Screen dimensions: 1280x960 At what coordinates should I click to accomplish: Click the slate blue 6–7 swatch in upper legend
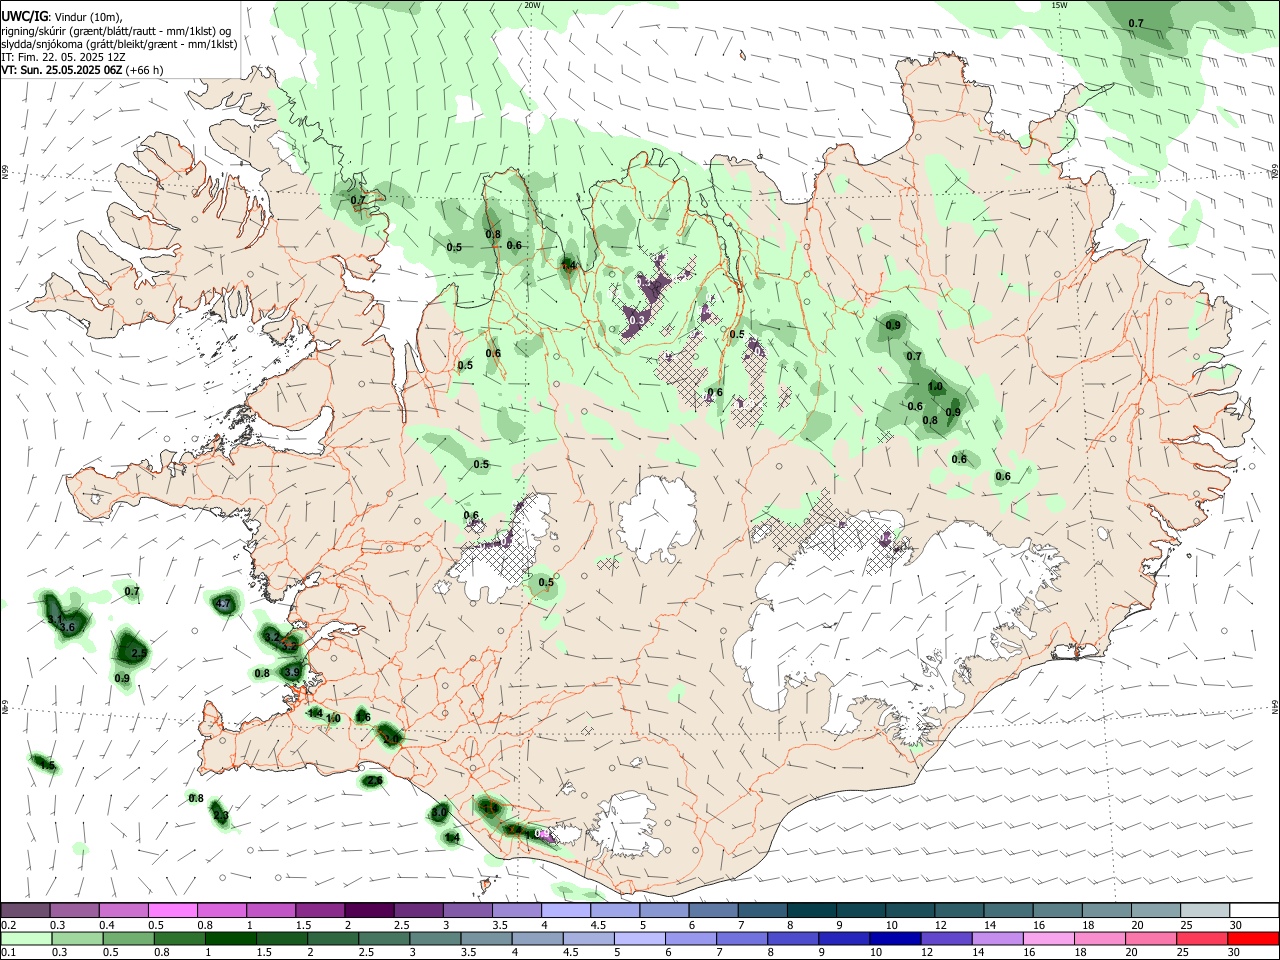(x=713, y=910)
